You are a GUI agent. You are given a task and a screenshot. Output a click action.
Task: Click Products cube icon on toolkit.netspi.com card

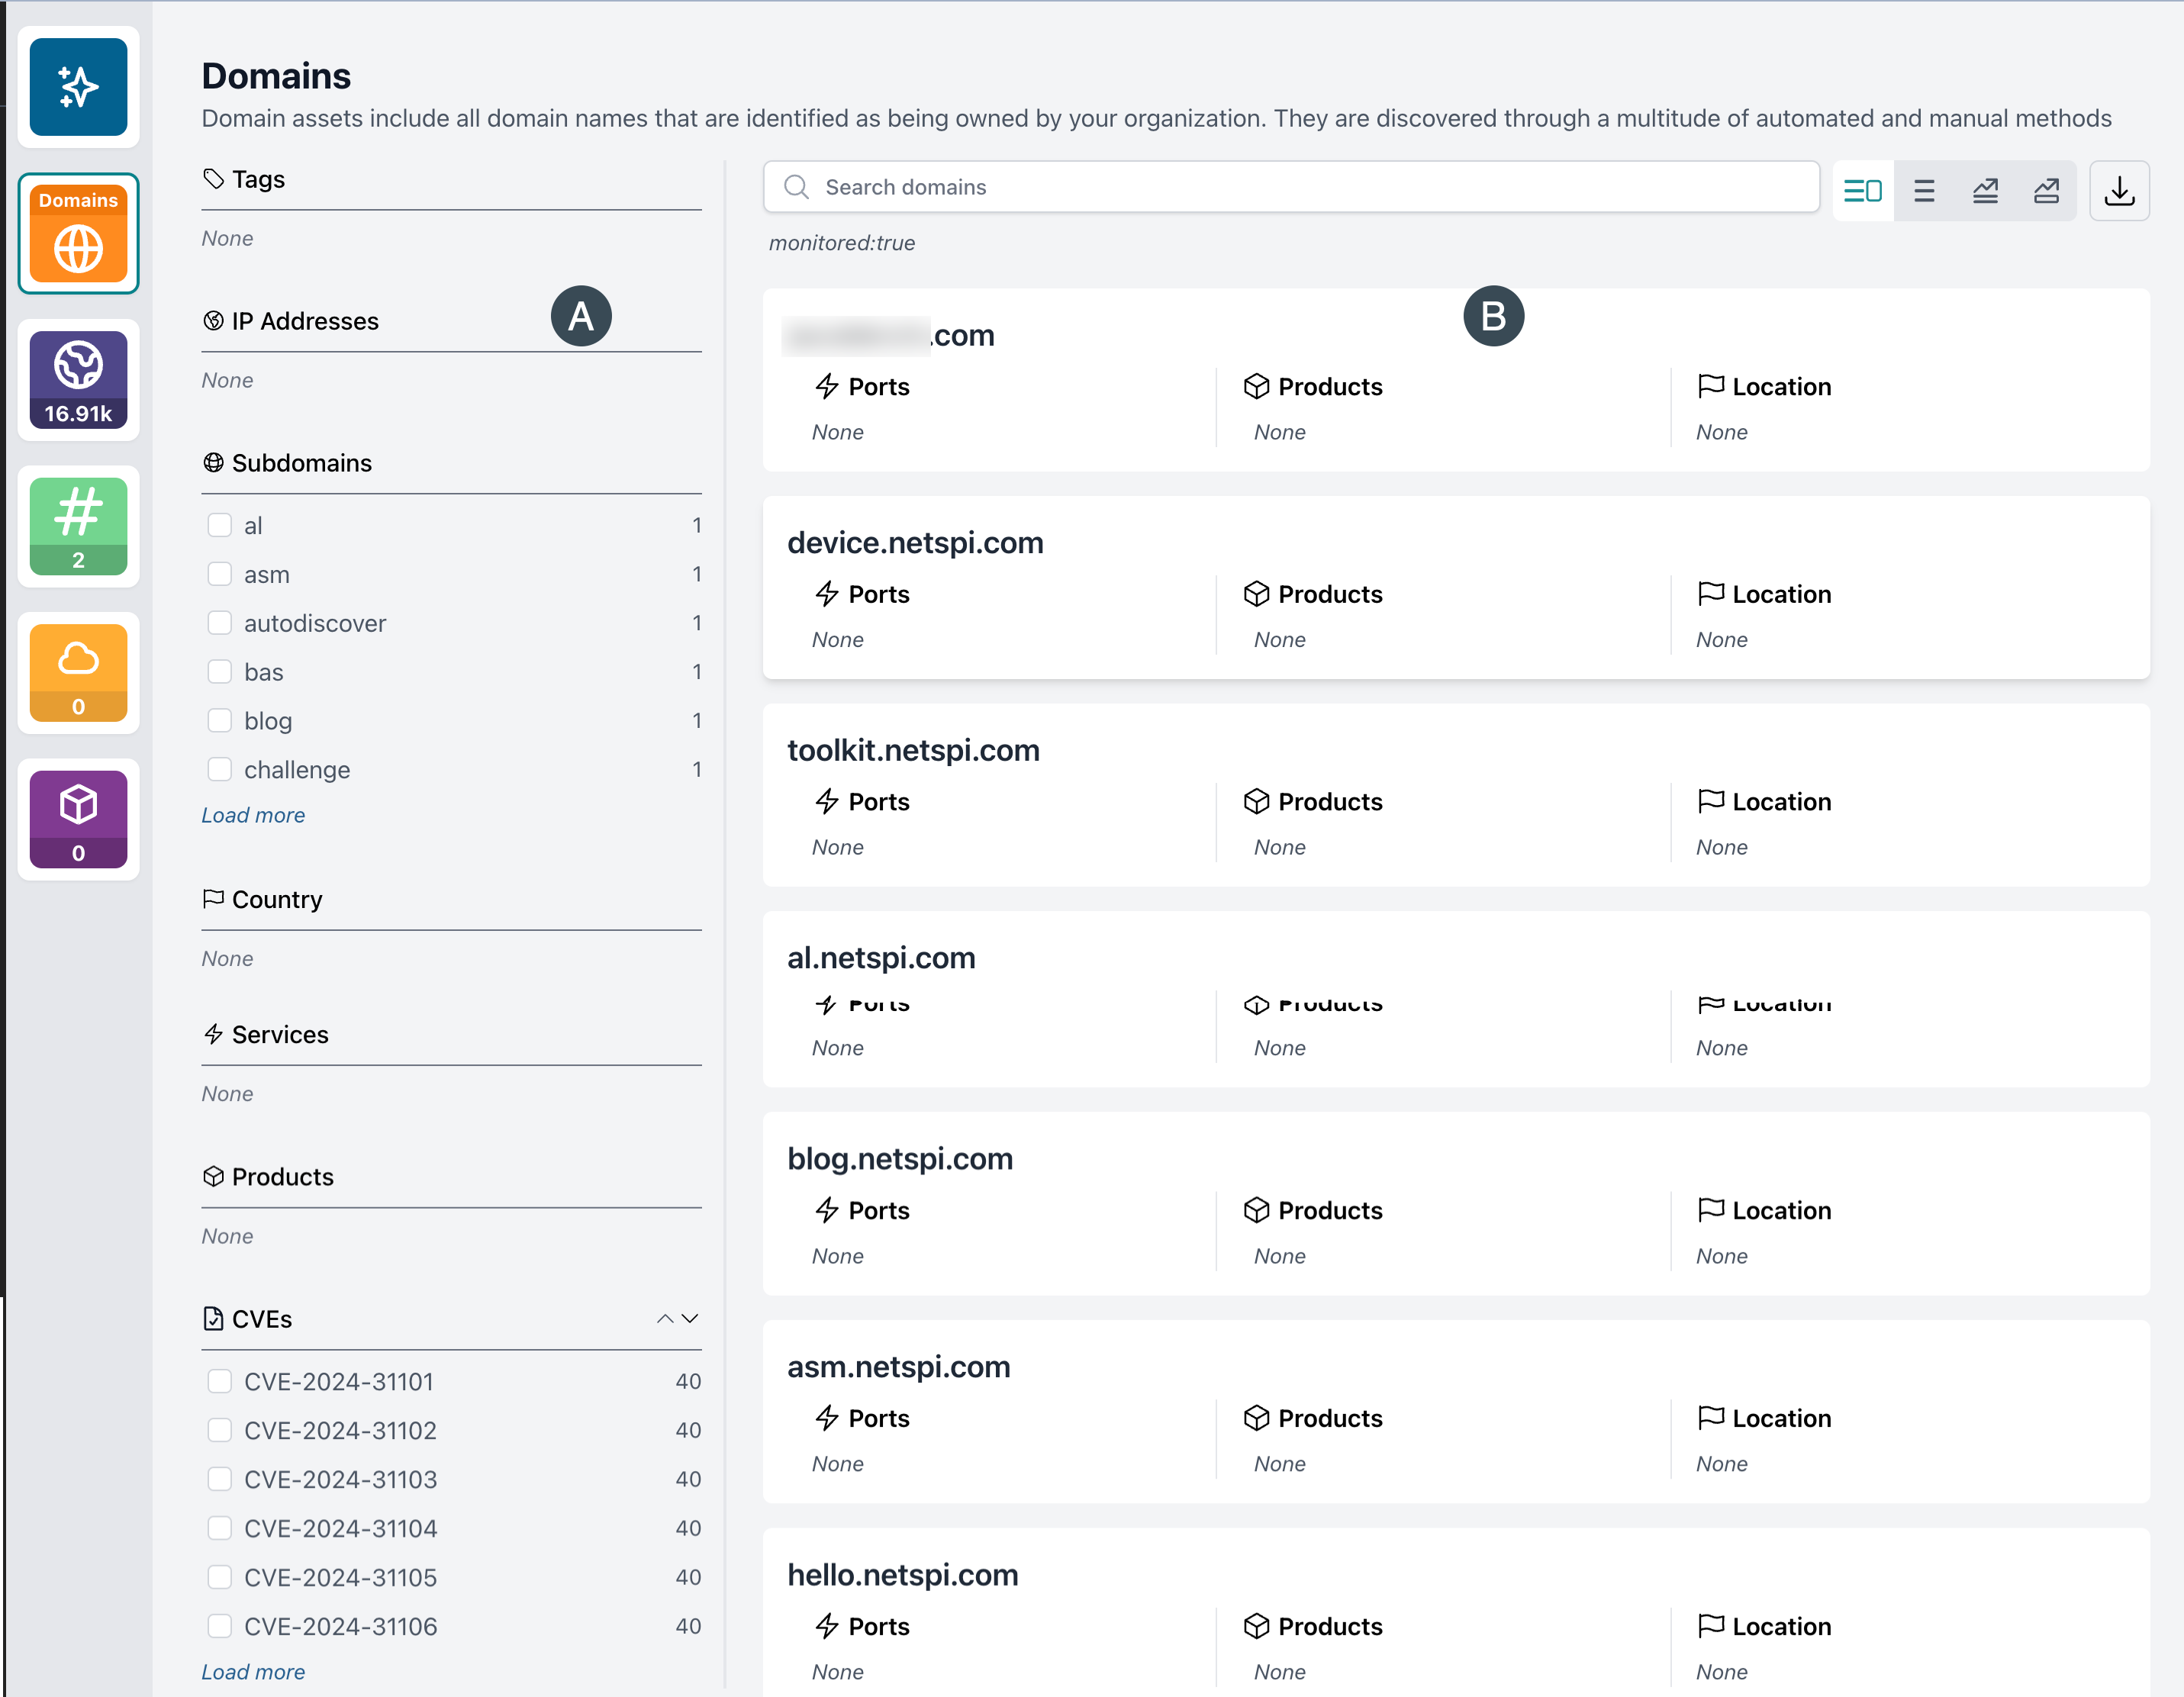[x=1256, y=802]
